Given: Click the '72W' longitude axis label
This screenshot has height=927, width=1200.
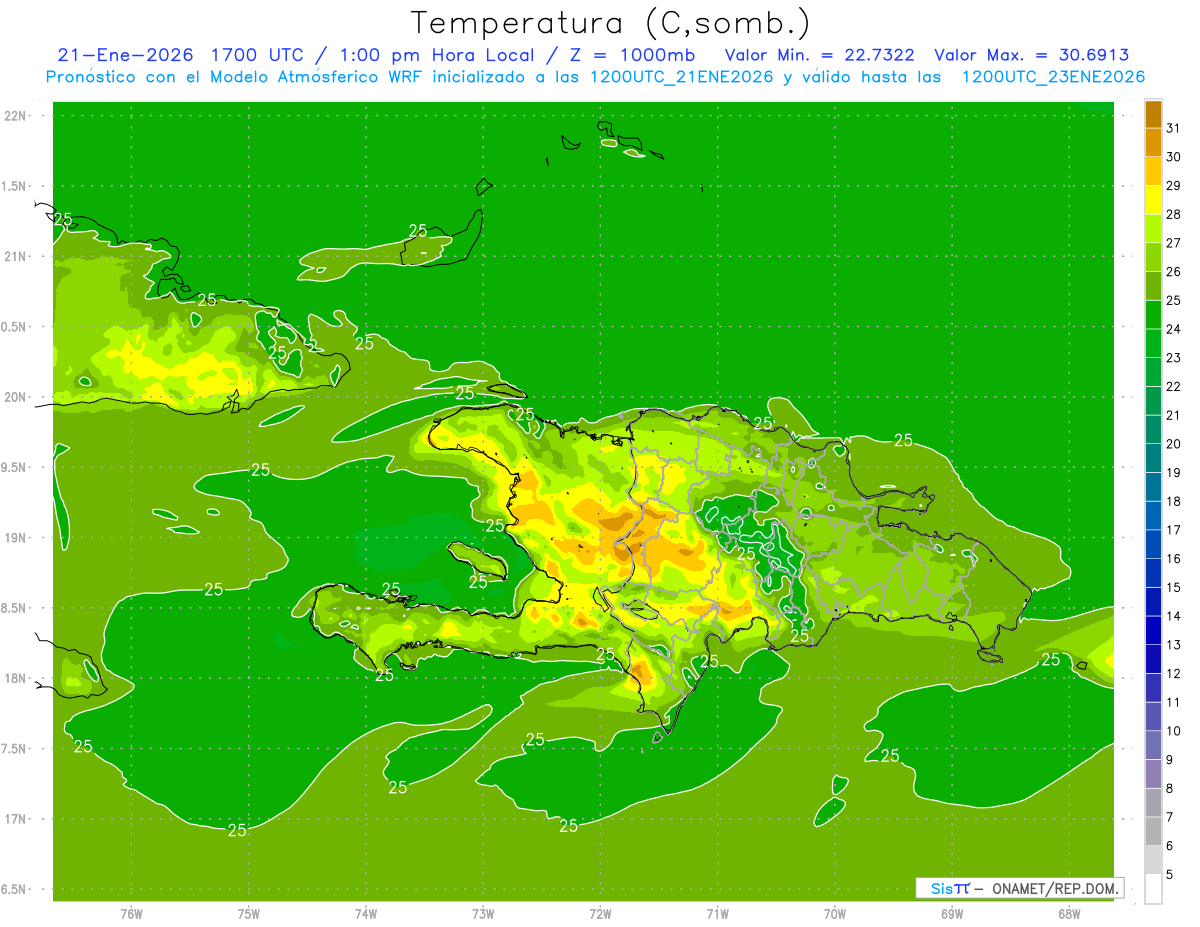Looking at the screenshot, I should tap(600, 914).
